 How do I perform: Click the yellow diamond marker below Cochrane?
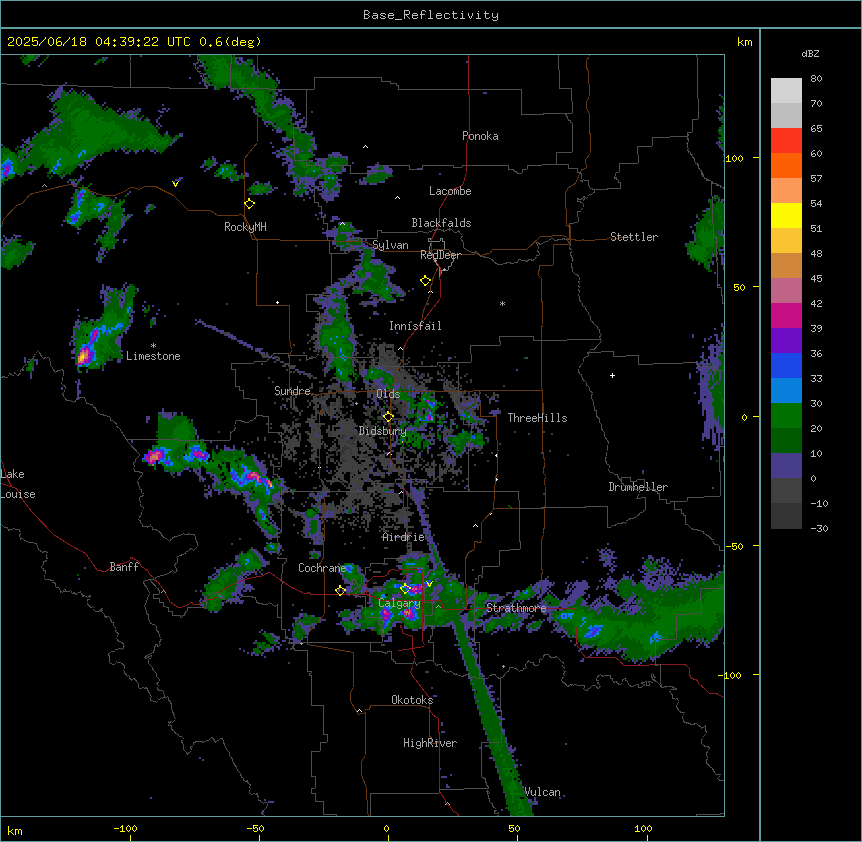[340, 590]
